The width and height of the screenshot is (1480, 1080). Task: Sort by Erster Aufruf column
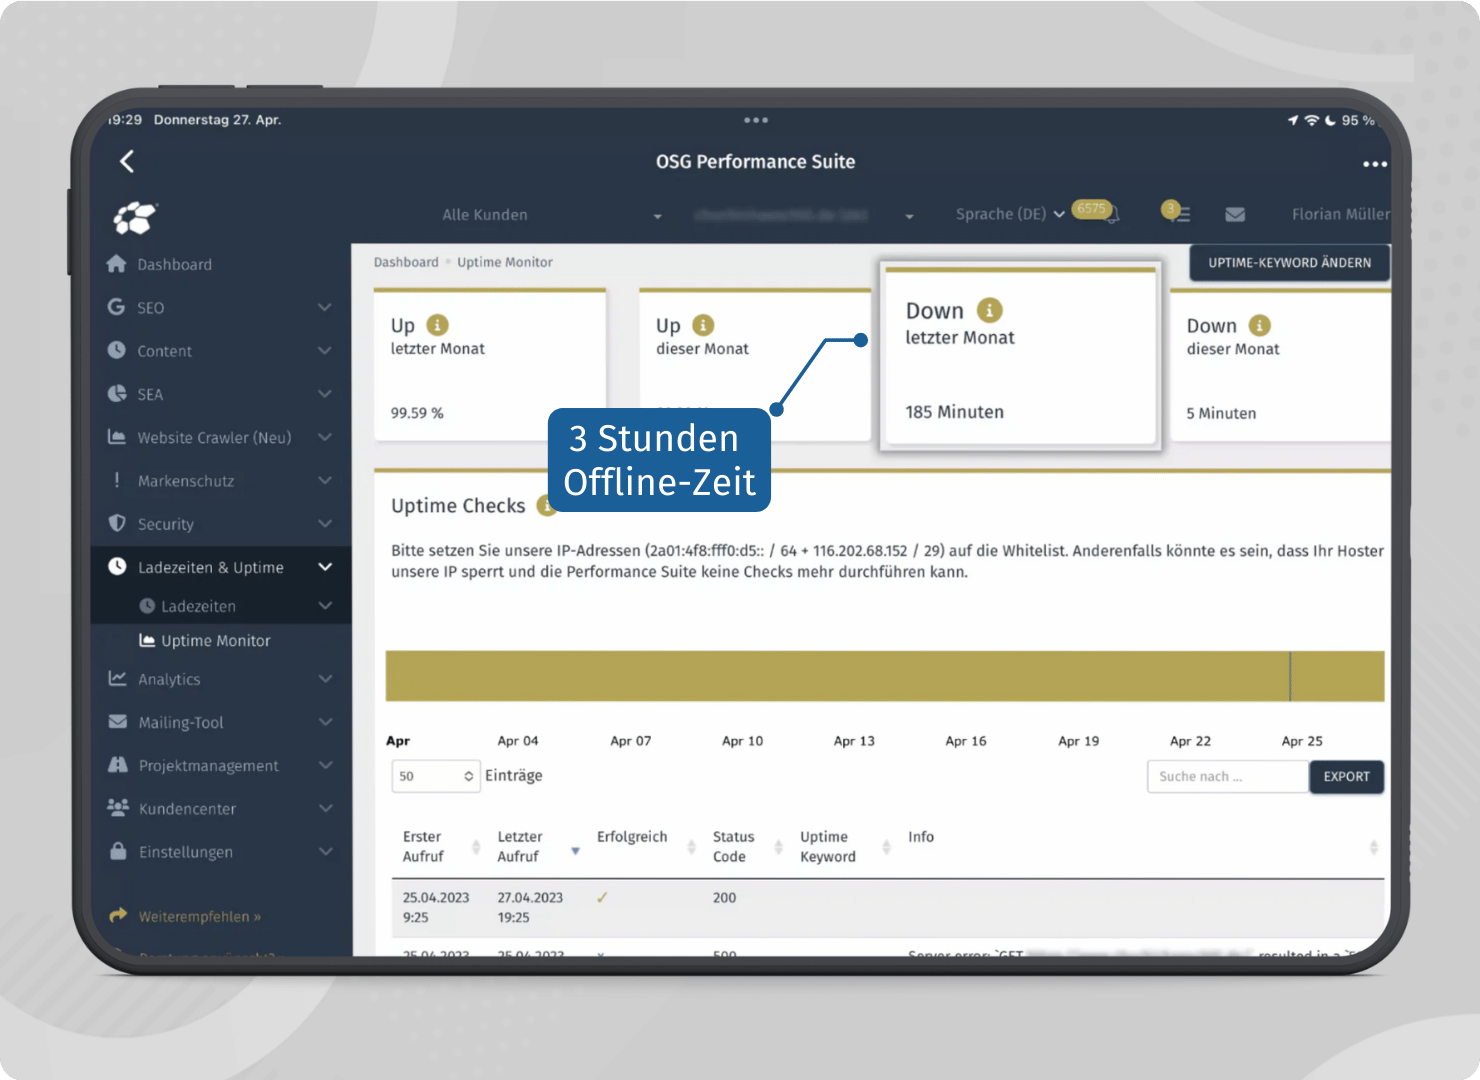click(441, 847)
